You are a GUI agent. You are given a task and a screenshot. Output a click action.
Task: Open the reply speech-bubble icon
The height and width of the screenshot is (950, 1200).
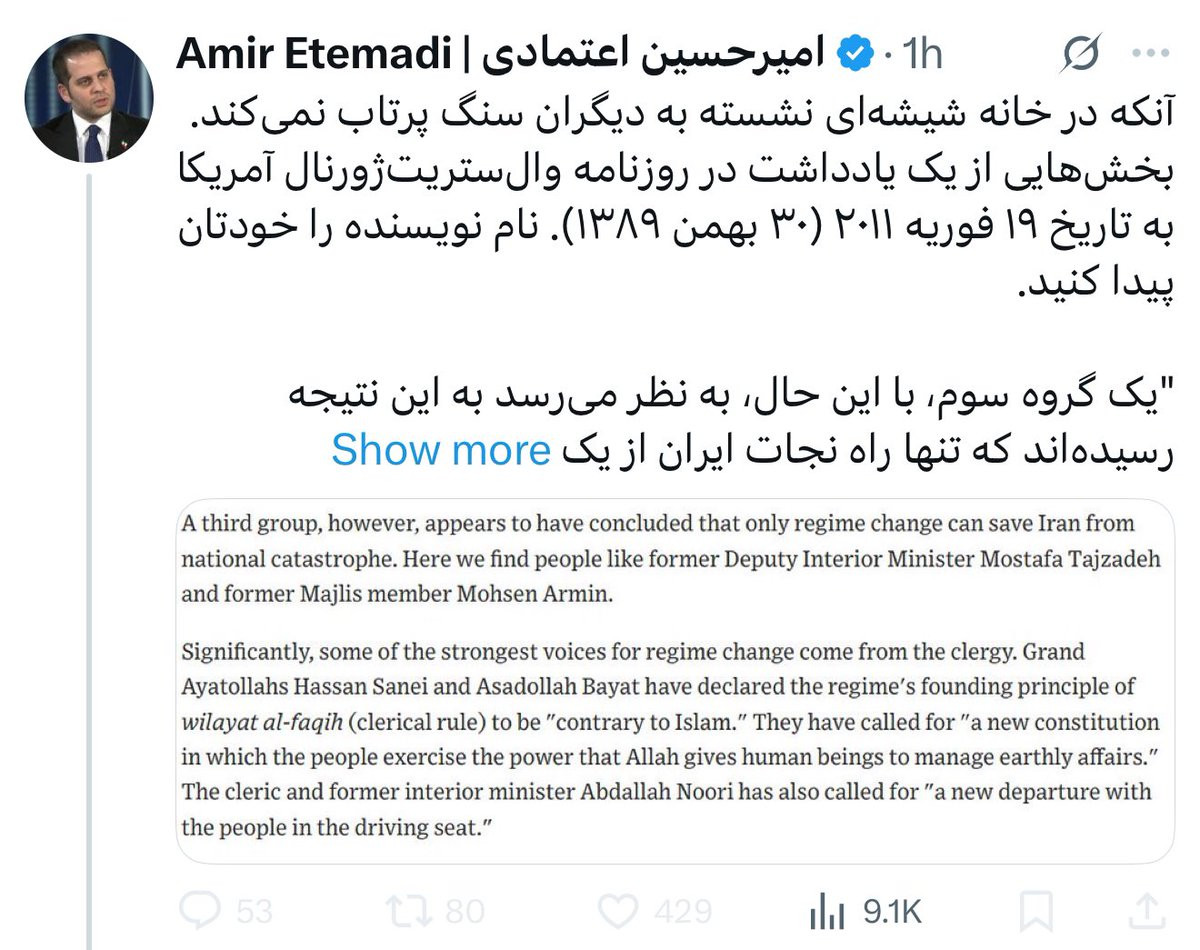coord(203,911)
